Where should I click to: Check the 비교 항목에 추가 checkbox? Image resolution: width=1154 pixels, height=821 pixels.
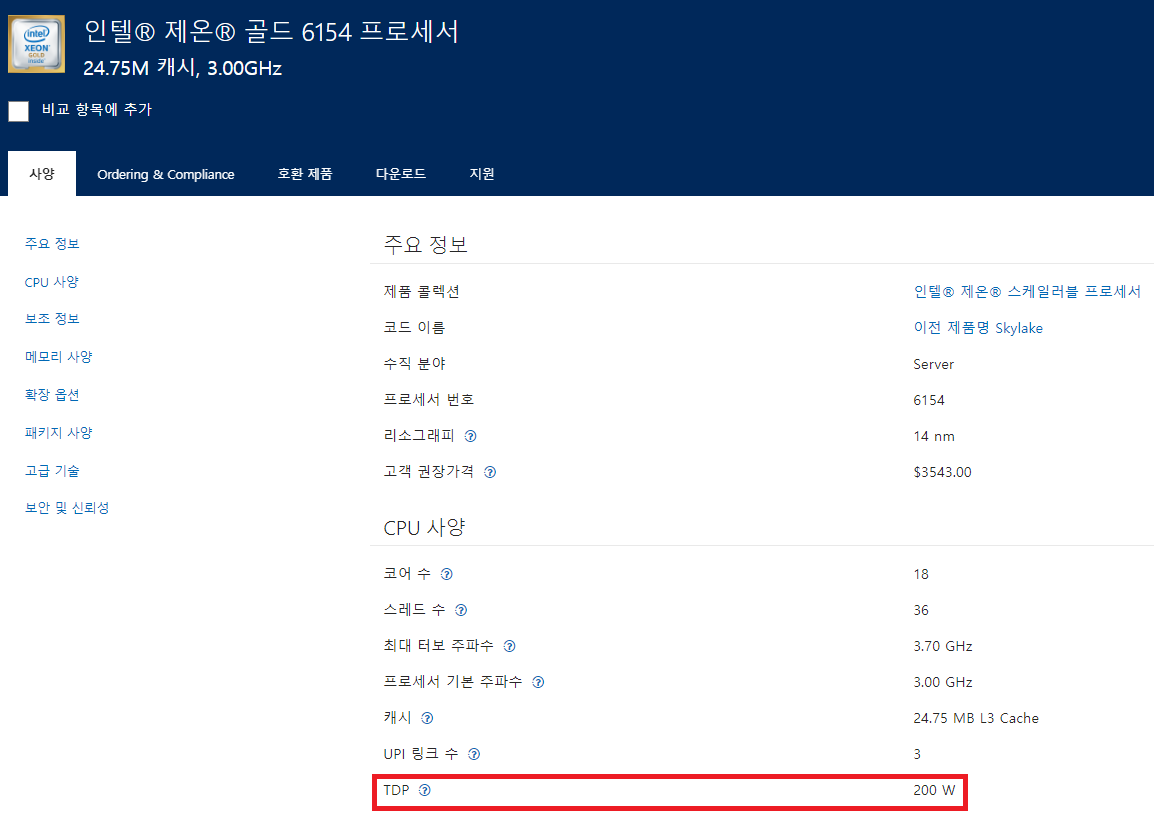[x=19, y=111]
